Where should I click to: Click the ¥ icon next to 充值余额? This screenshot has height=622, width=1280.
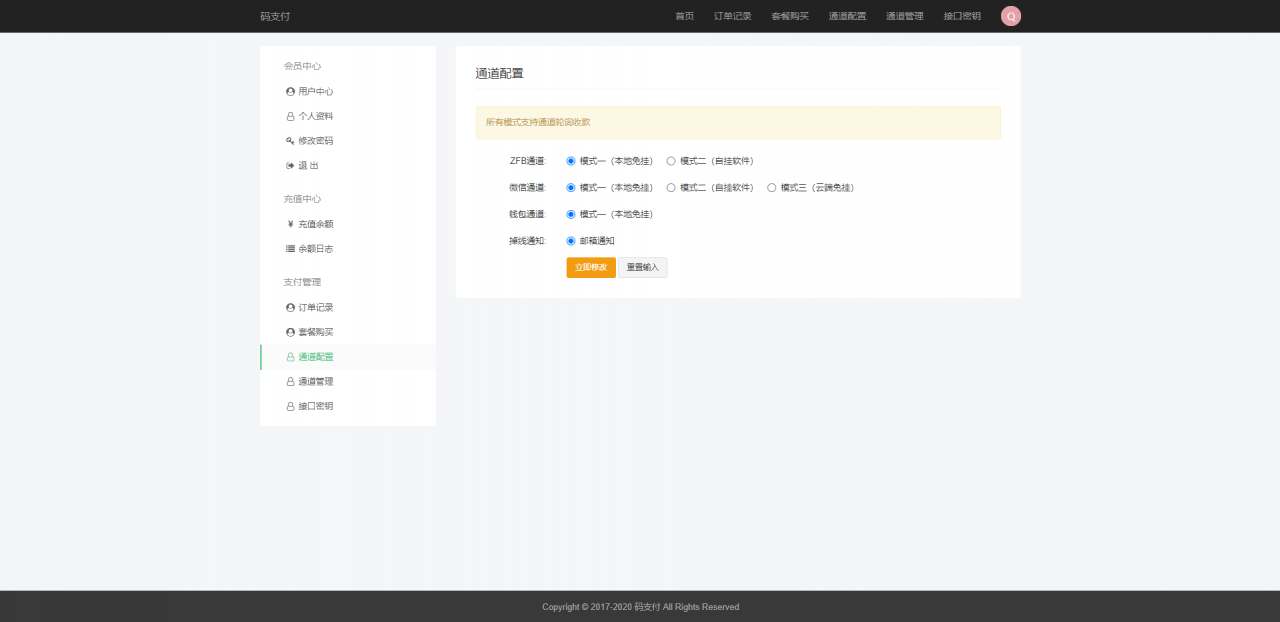289,224
